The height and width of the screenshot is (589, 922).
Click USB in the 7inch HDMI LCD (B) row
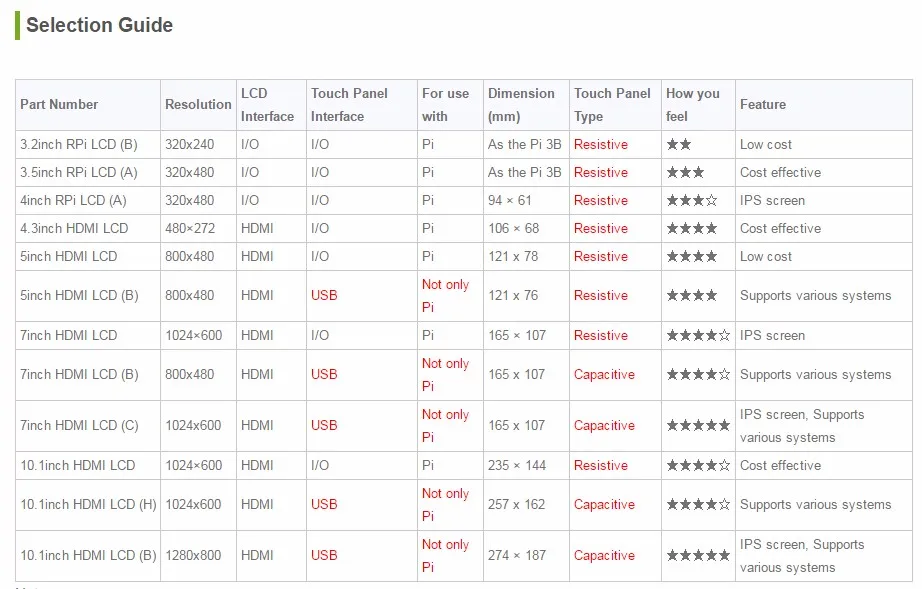tap(324, 374)
